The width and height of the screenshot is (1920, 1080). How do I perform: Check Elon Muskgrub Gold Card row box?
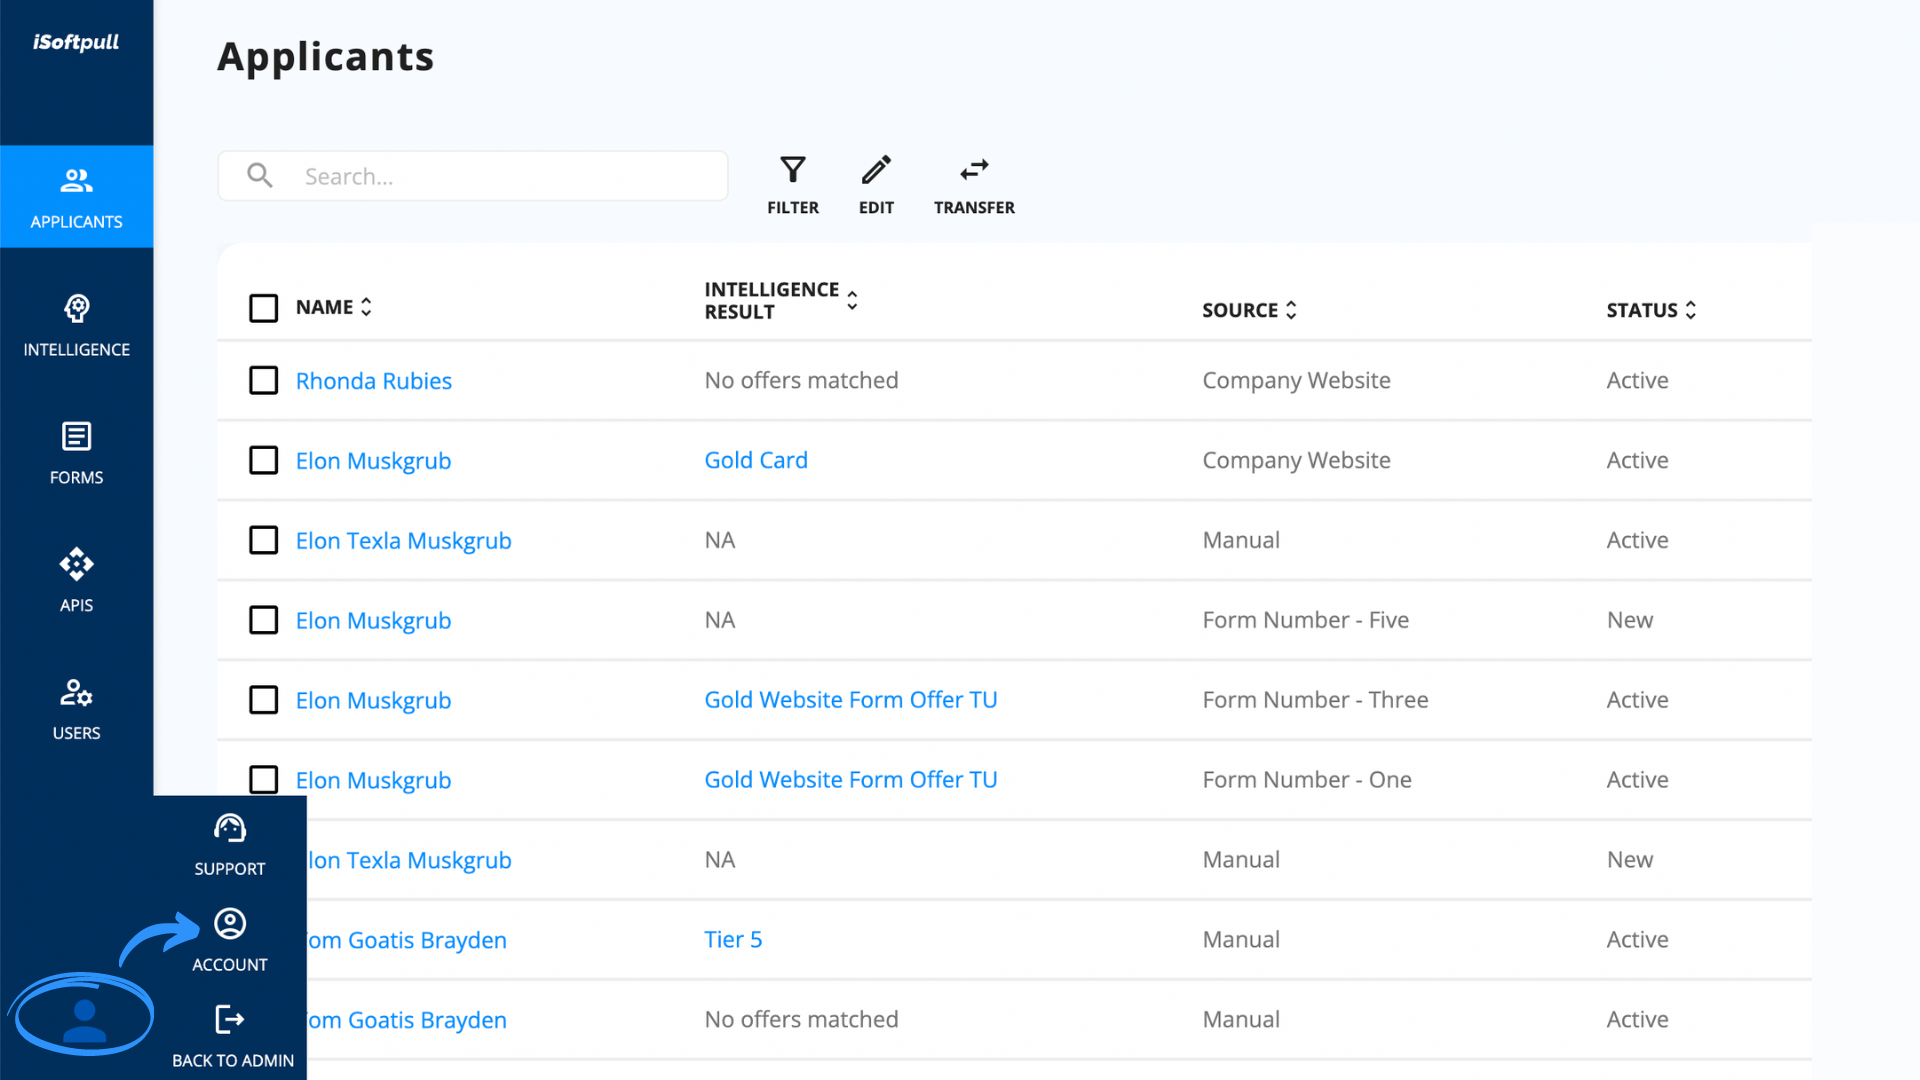(x=263, y=460)
